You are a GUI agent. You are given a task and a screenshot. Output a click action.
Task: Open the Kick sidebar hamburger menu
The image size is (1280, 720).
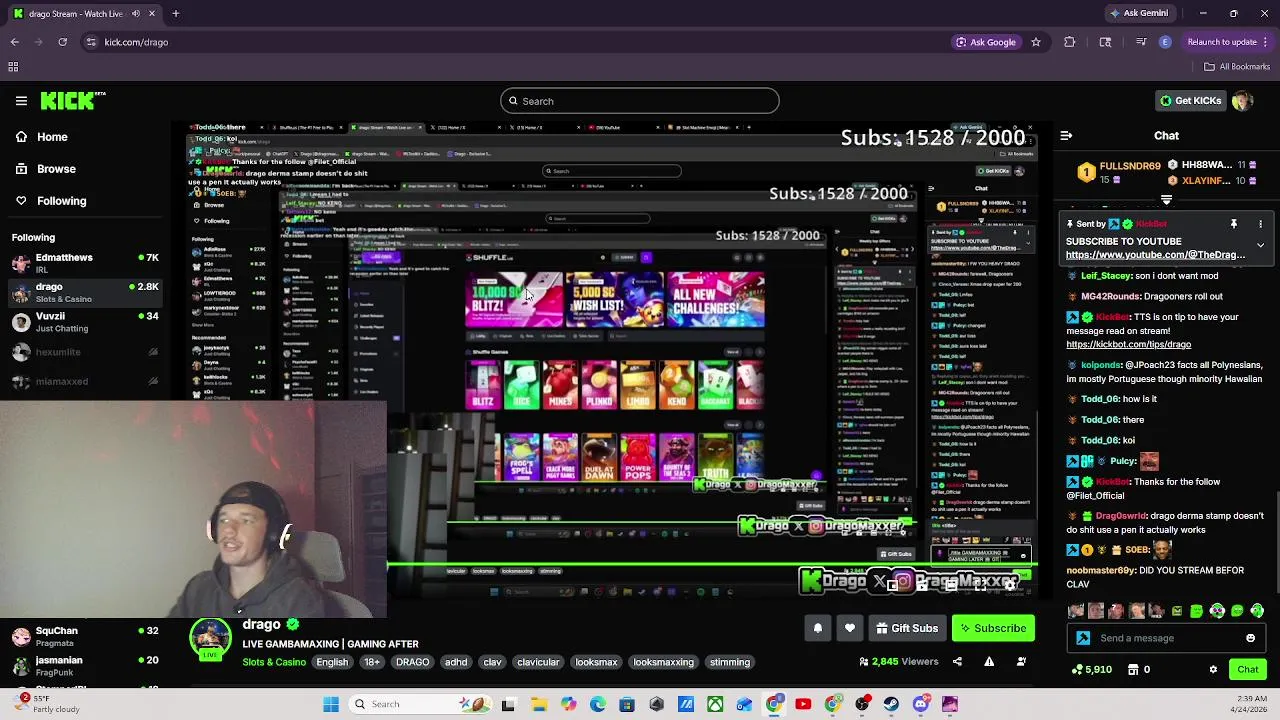(x=21, y=101)
